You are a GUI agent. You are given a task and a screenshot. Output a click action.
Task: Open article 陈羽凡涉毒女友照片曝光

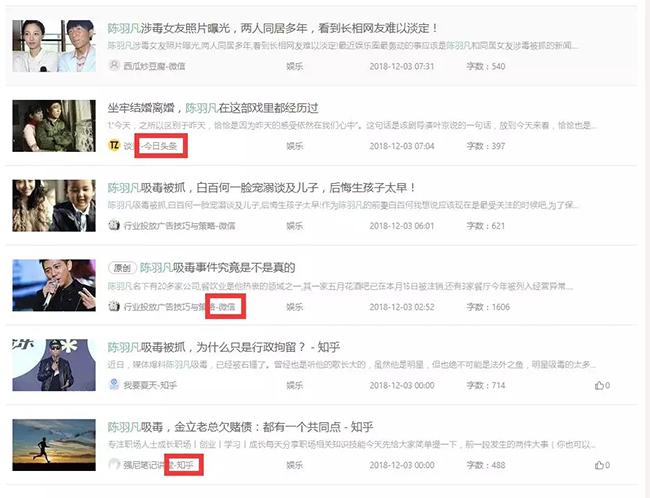point(272,28)
